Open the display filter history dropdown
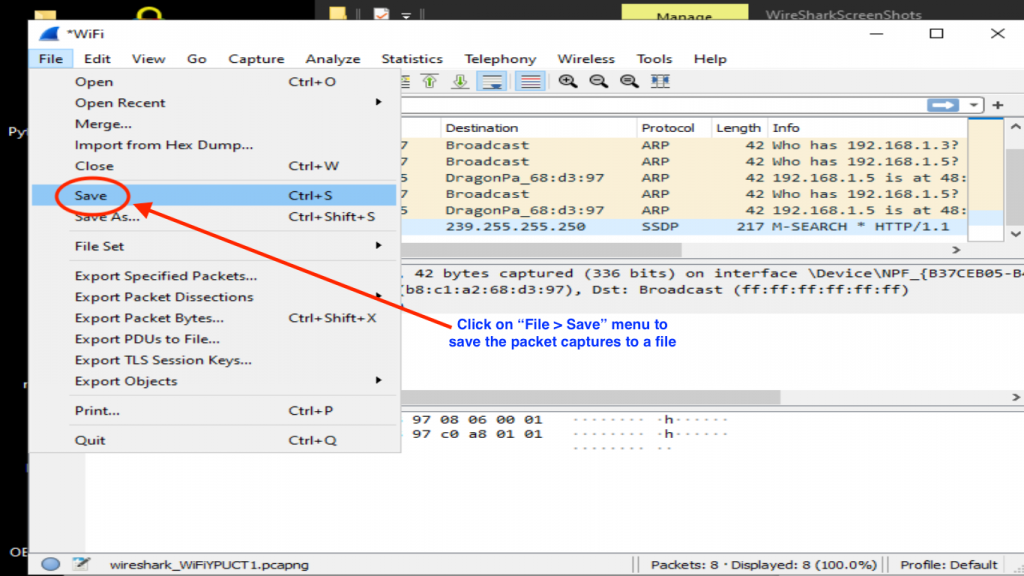 pyautogui.click(x=973, y=105)
